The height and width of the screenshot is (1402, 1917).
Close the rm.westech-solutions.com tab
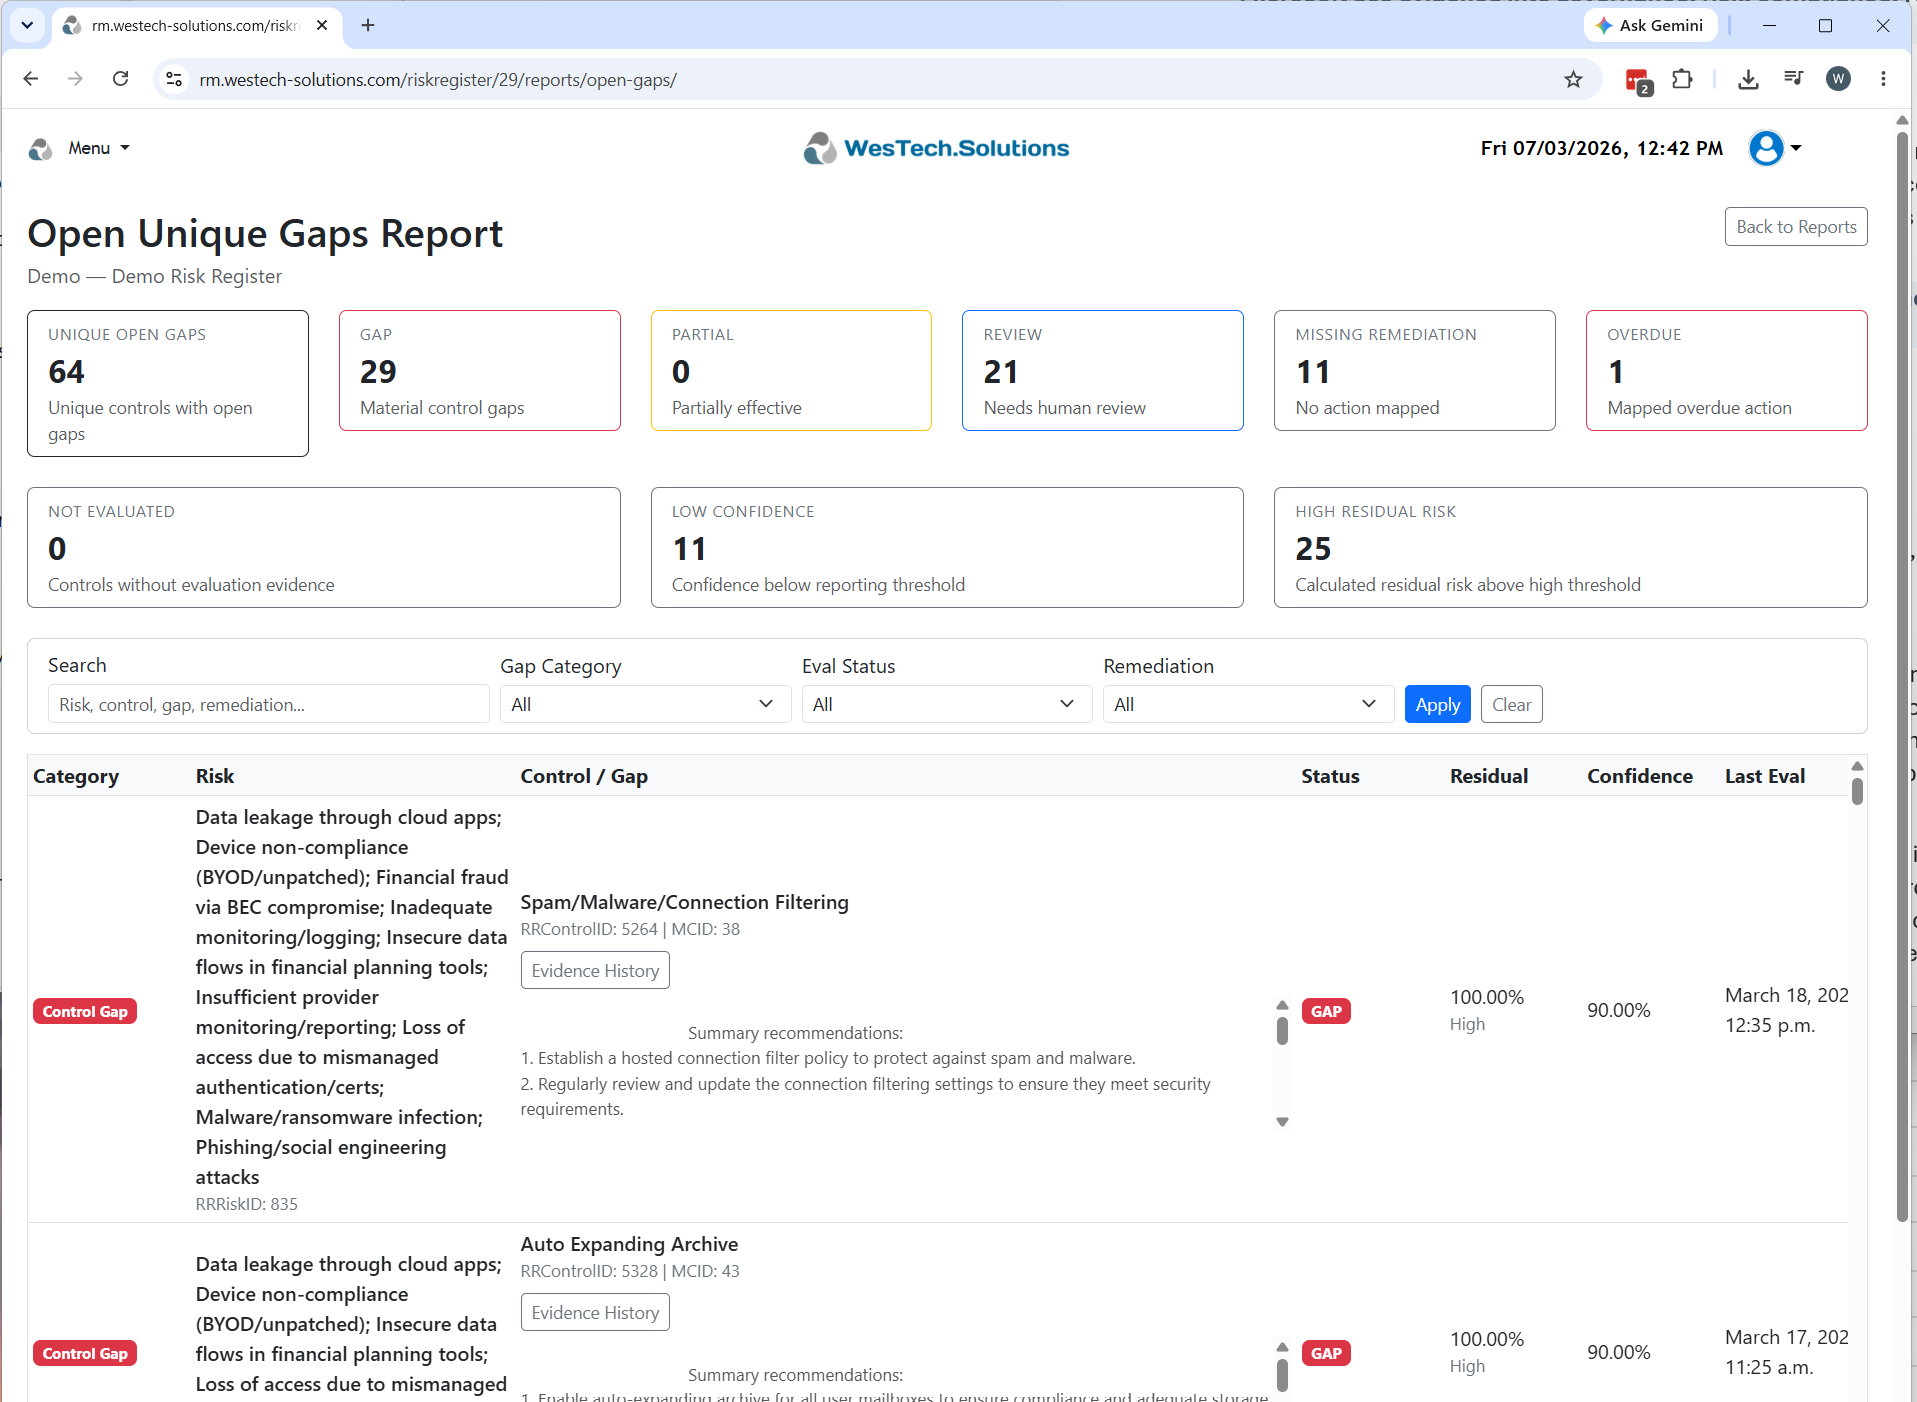[322, 25]
